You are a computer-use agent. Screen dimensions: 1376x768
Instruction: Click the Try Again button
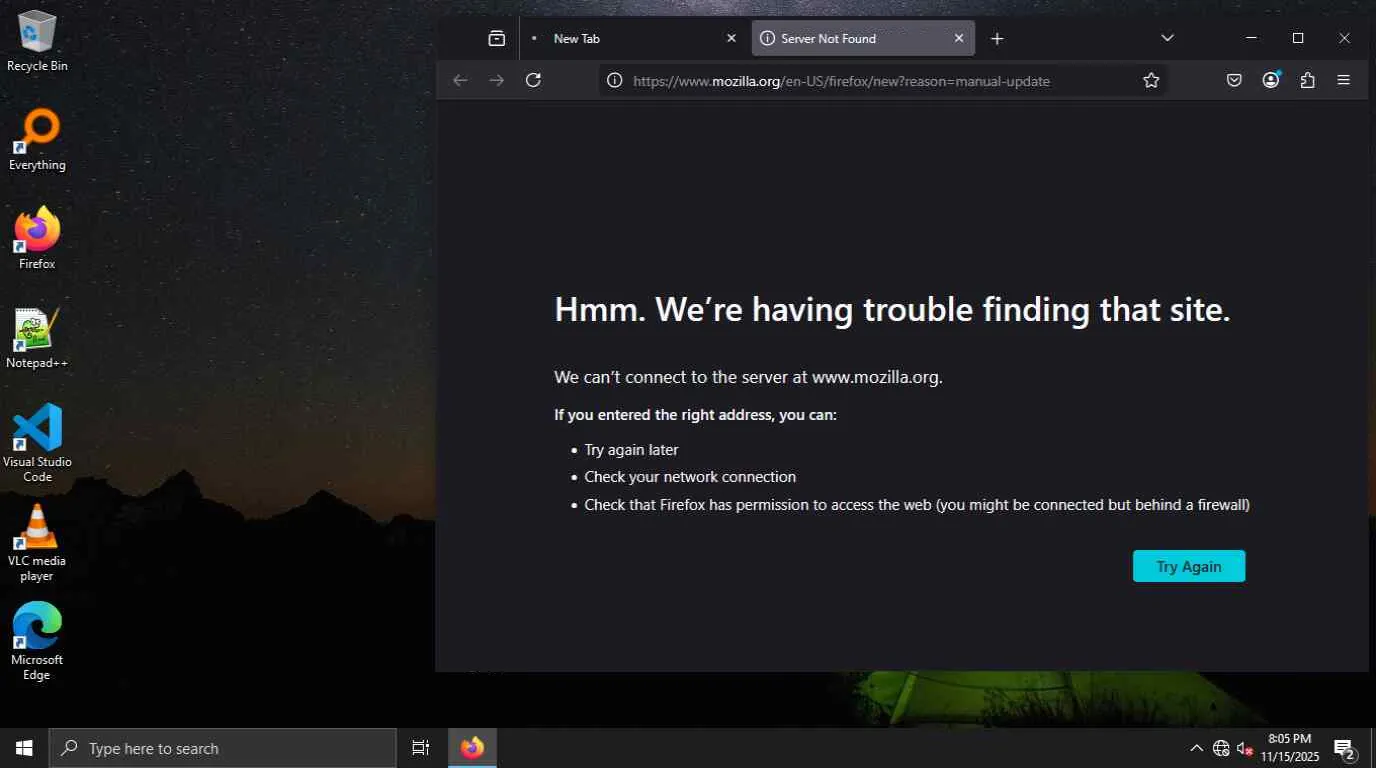click(x=1189, y=566)
